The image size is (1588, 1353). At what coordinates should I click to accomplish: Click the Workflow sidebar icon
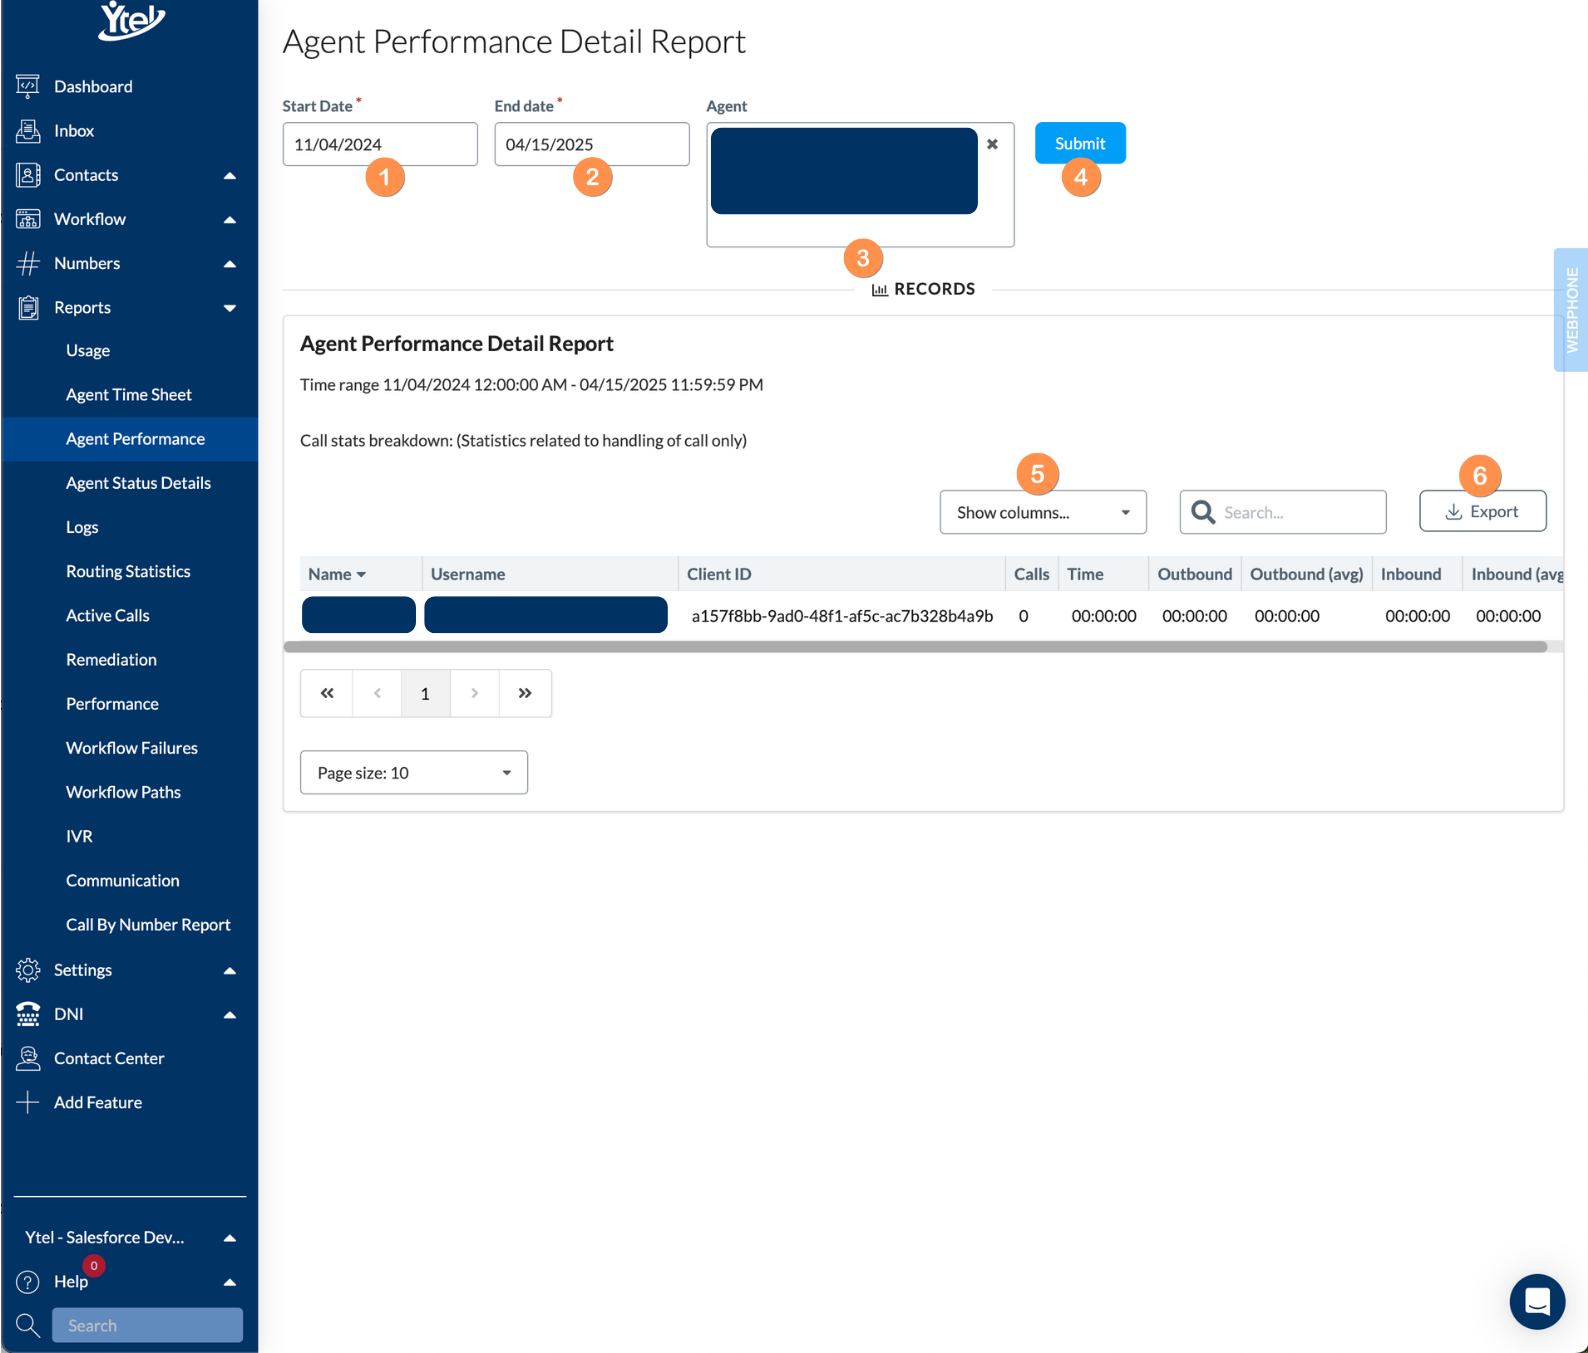[28, 219]
